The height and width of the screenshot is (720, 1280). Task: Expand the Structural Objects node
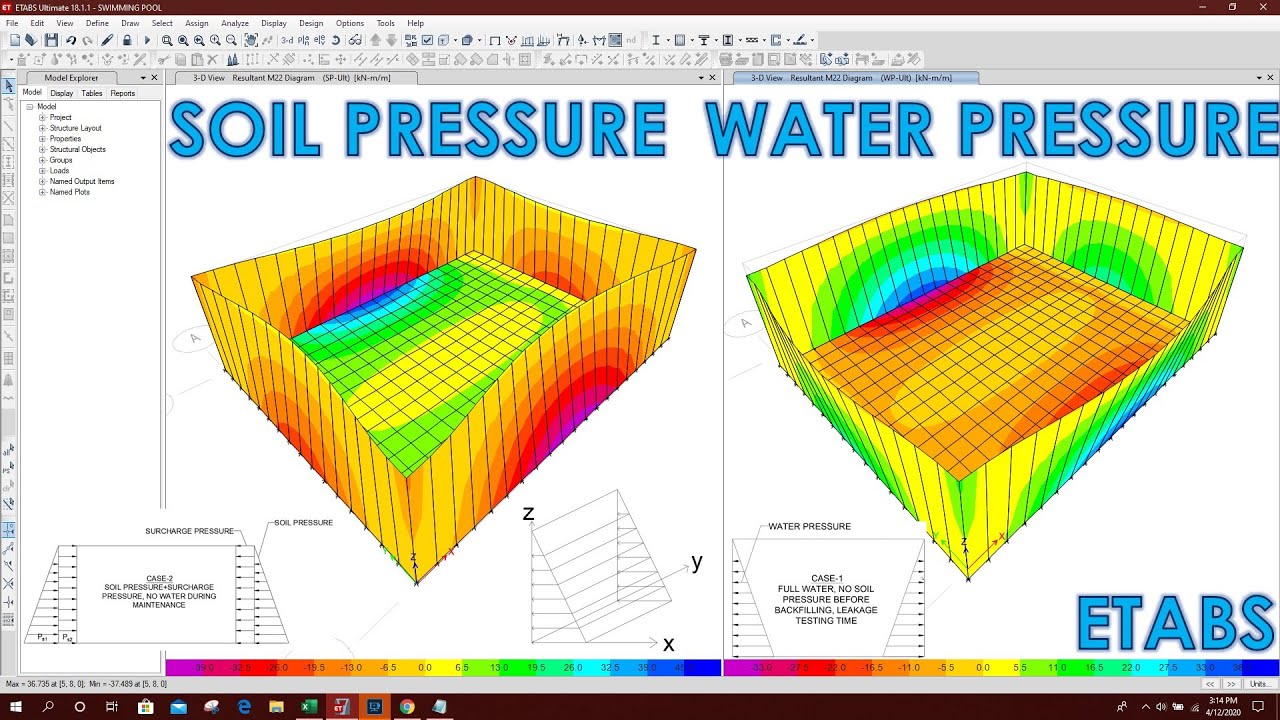click(43, 149)
